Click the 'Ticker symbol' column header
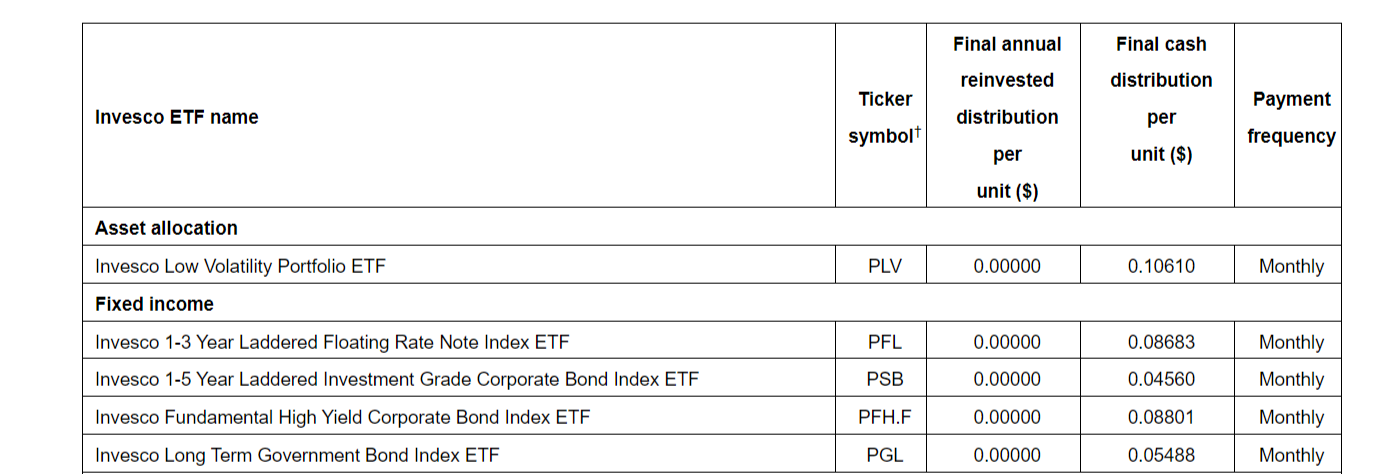The image size is (1398, 474). pyautogui.click(x=884, y=117)
